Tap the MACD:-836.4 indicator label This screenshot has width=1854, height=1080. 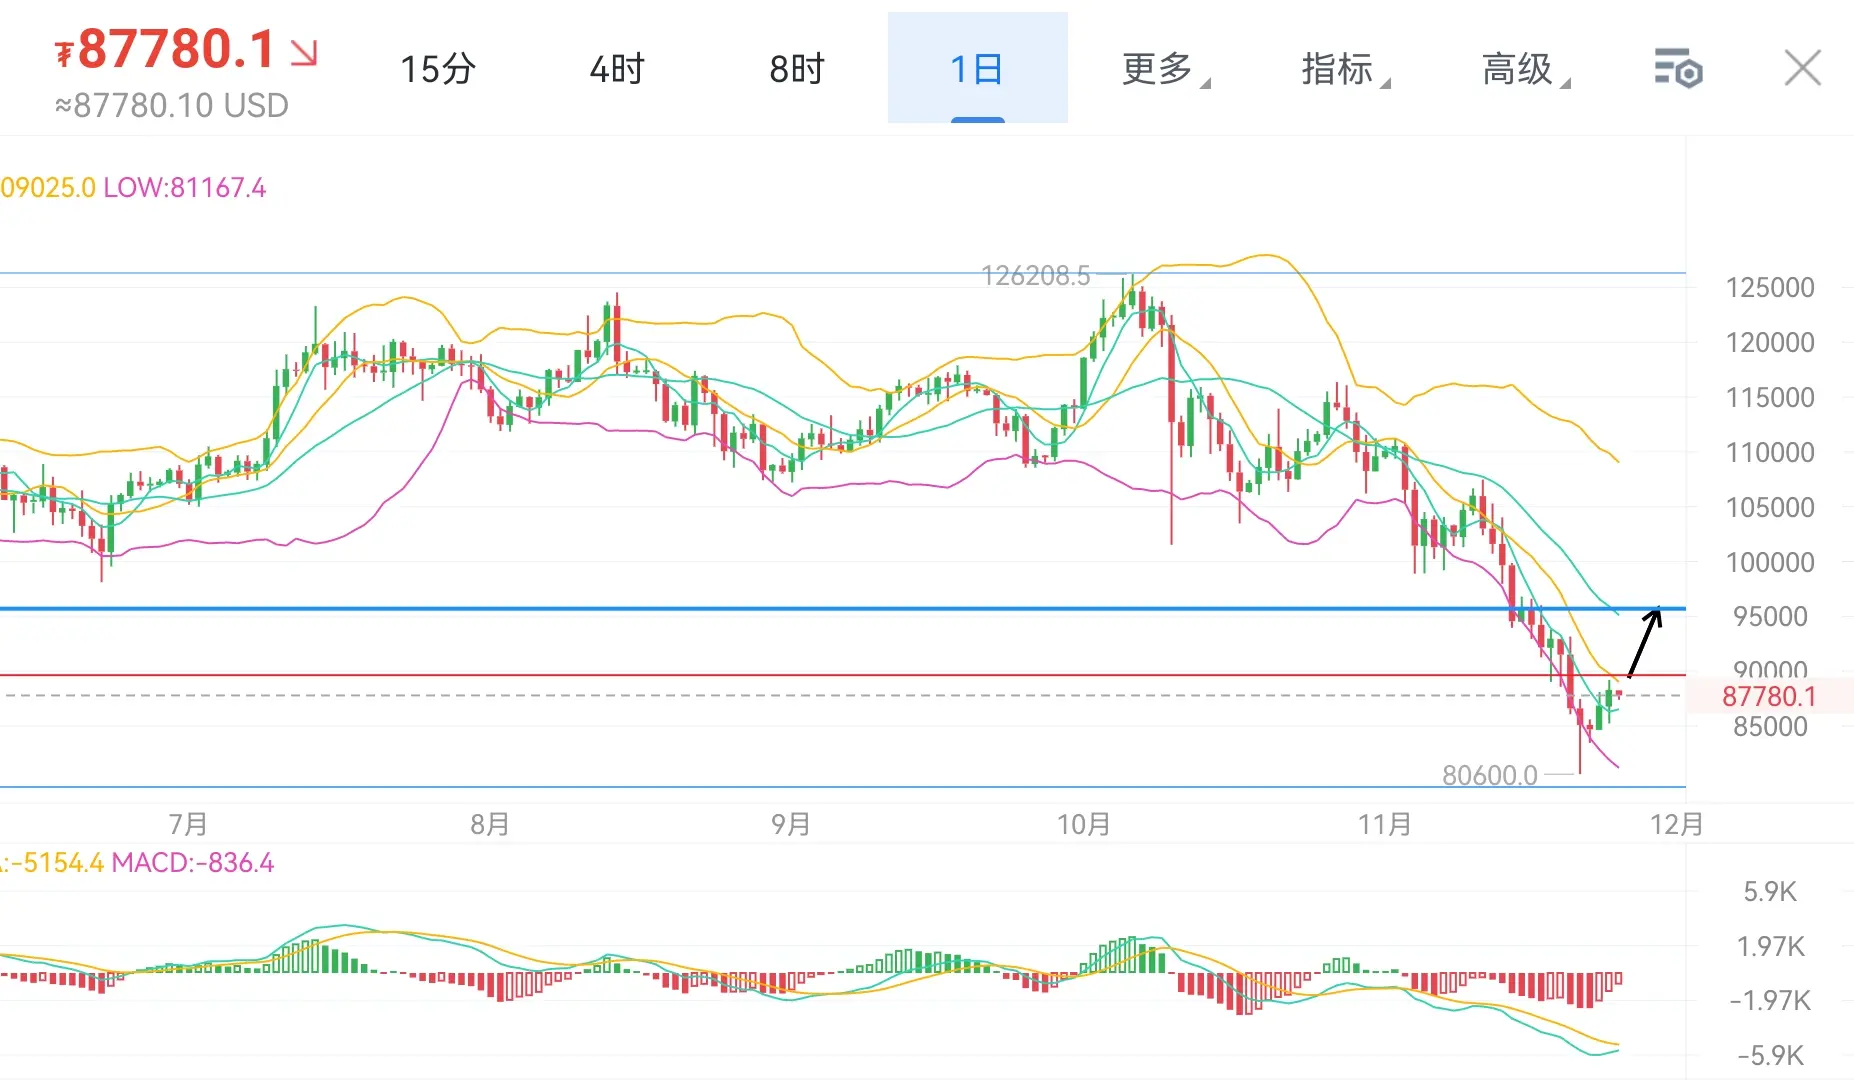click(x=193, y=863)
